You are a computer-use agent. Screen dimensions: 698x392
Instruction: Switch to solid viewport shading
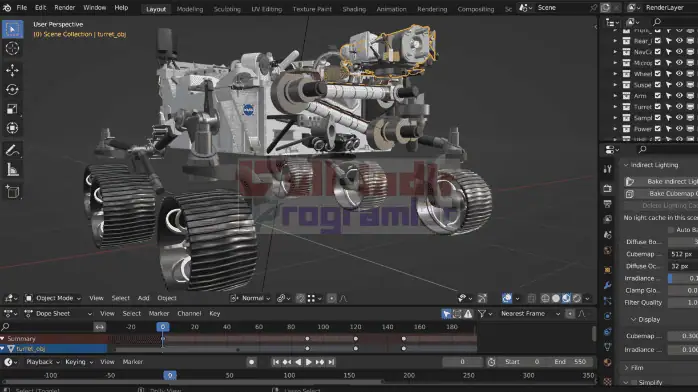(556, 298)
